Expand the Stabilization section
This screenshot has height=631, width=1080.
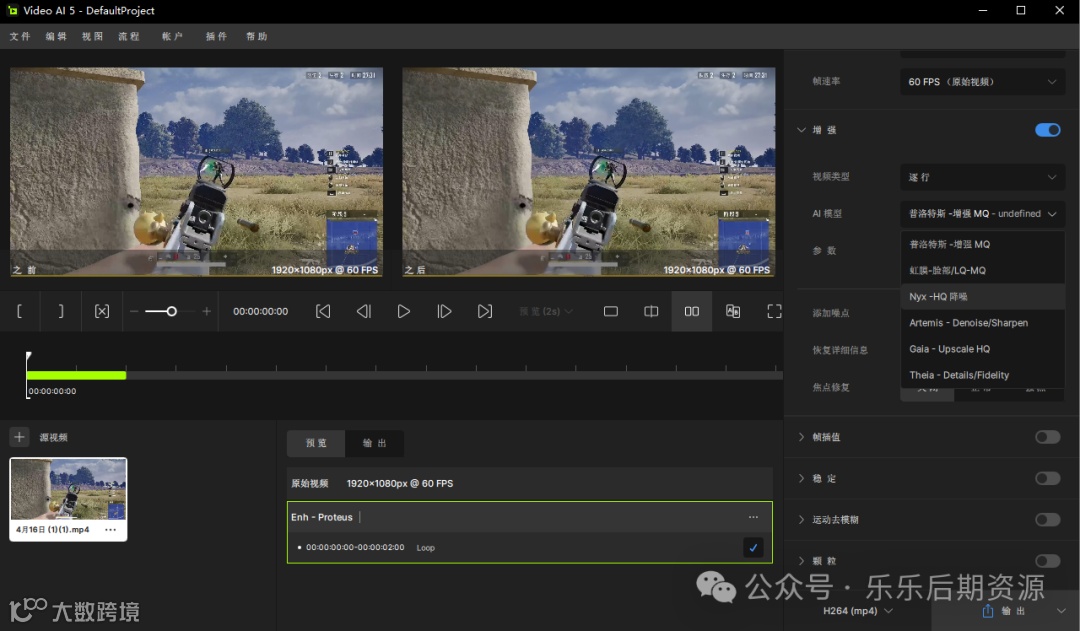tap(801, 478)
